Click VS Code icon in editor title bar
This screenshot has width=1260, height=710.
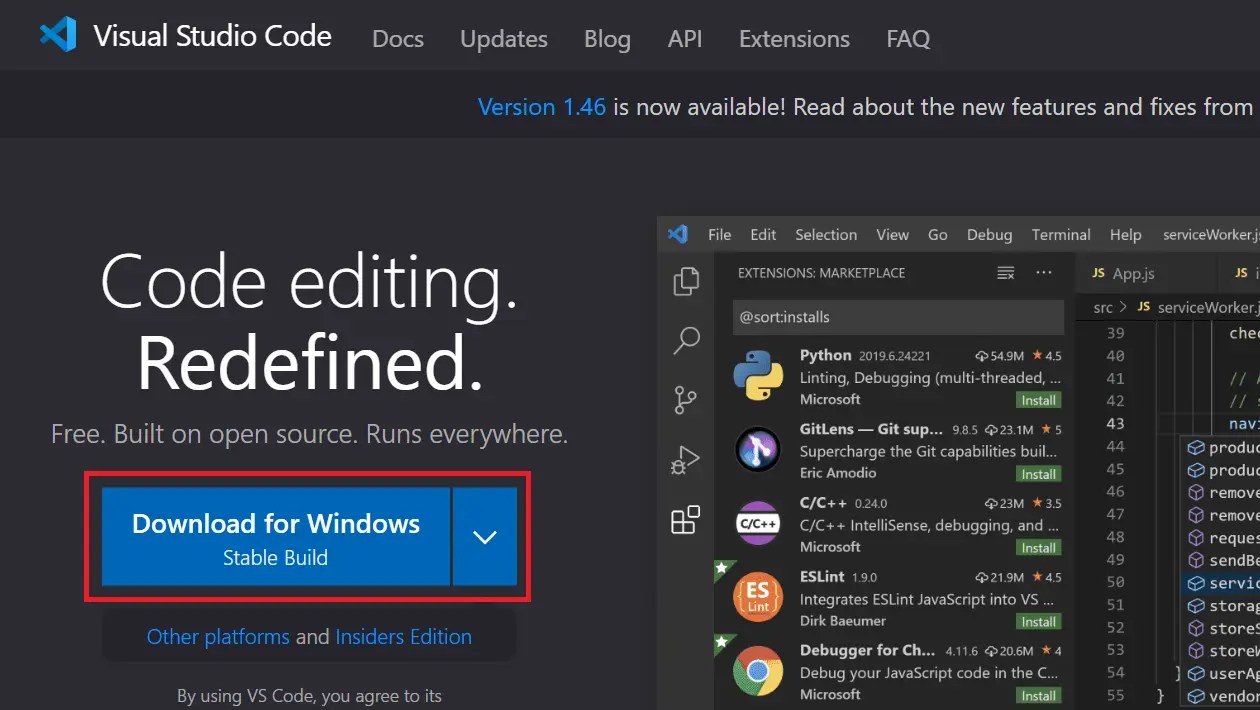click(x=678, y=234)
